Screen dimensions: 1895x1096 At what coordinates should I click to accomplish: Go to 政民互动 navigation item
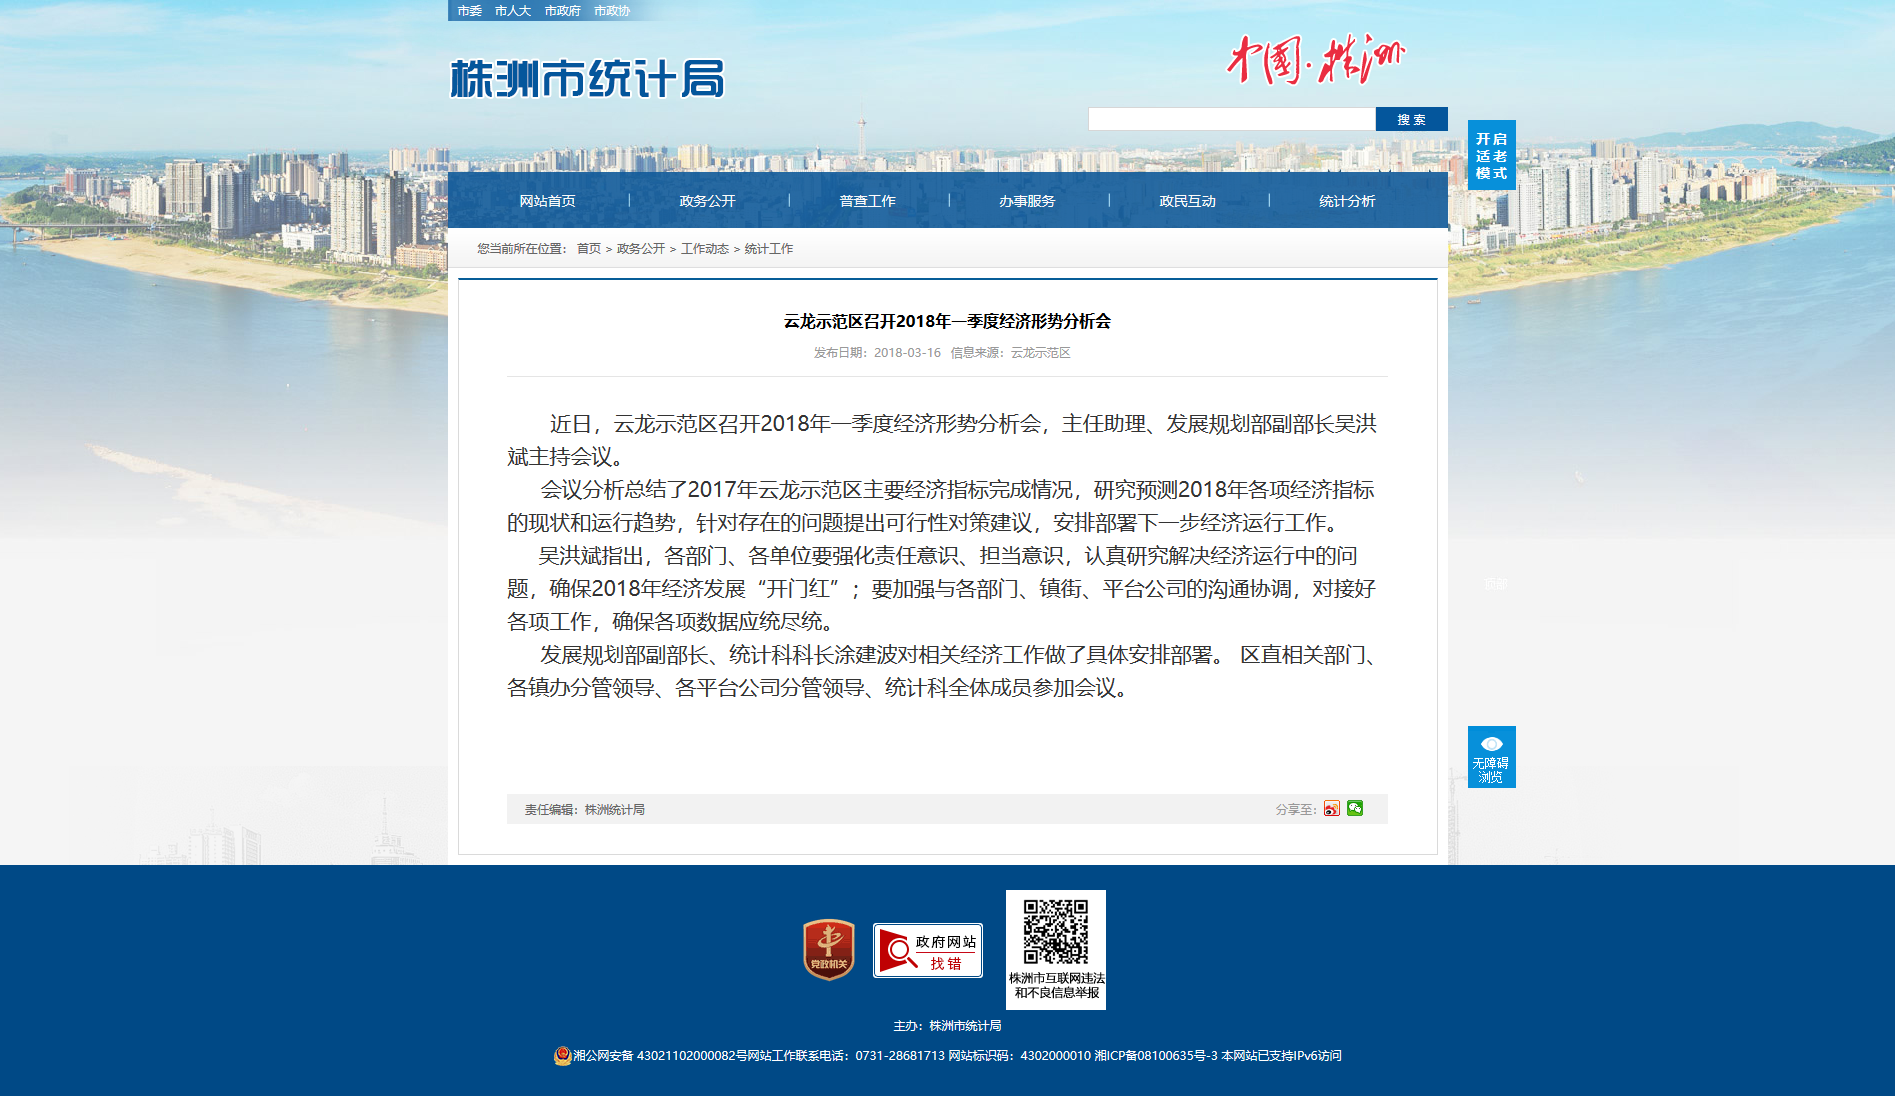click(1187, 201)
